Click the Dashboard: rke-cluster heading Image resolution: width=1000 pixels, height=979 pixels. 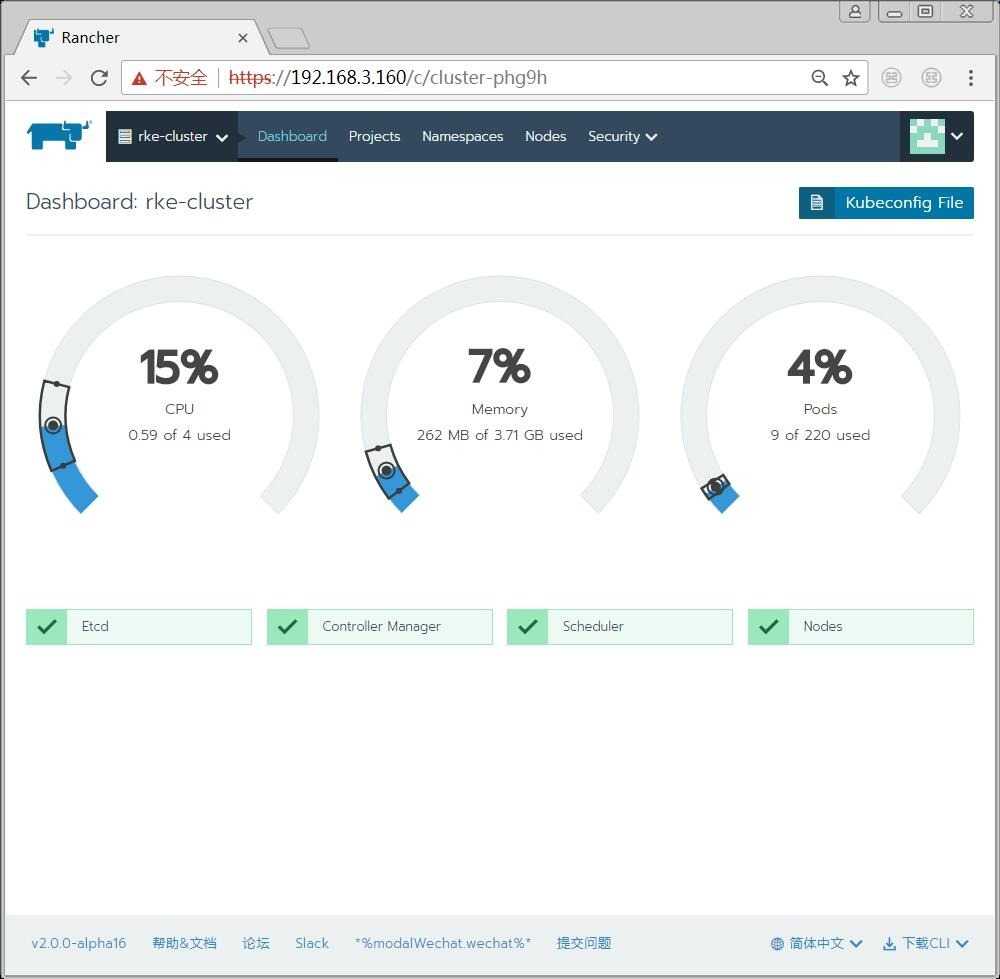point(140,202)
